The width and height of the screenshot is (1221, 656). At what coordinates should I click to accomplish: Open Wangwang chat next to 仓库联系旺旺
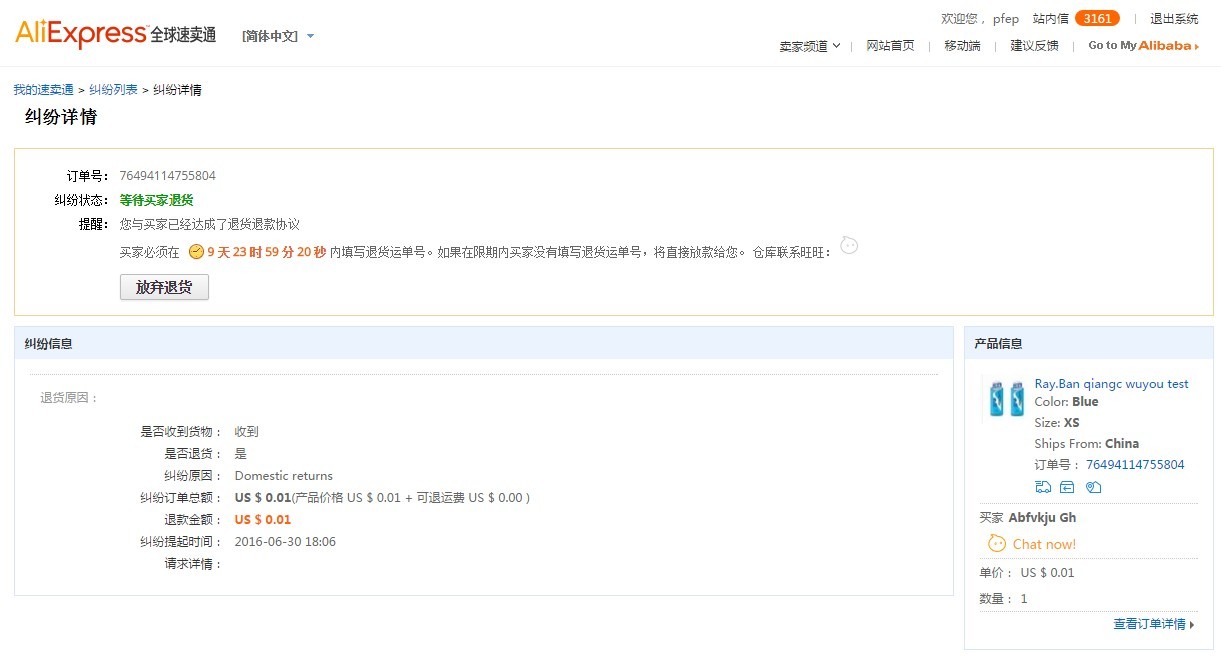[849, 245]
